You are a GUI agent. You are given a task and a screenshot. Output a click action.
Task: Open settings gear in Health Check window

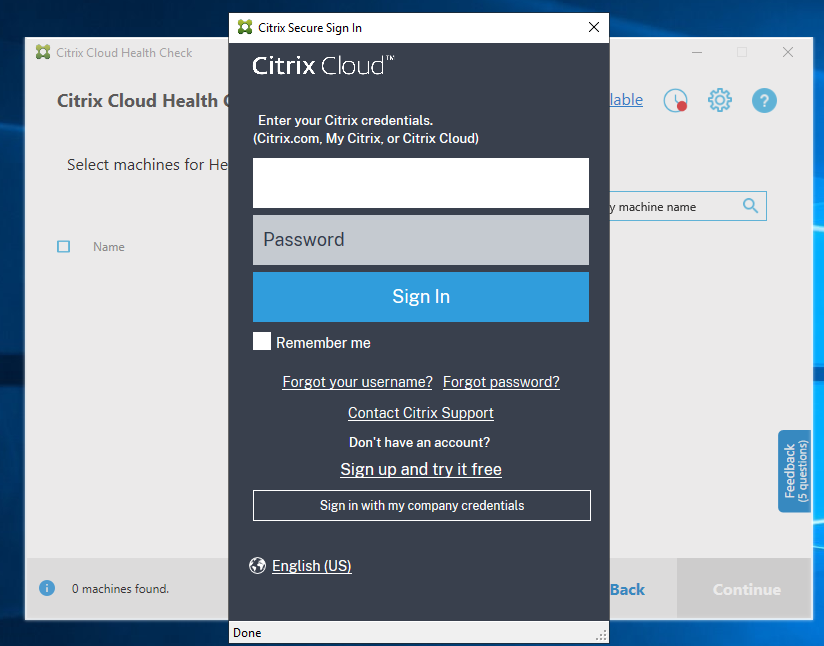coord(719,100)
